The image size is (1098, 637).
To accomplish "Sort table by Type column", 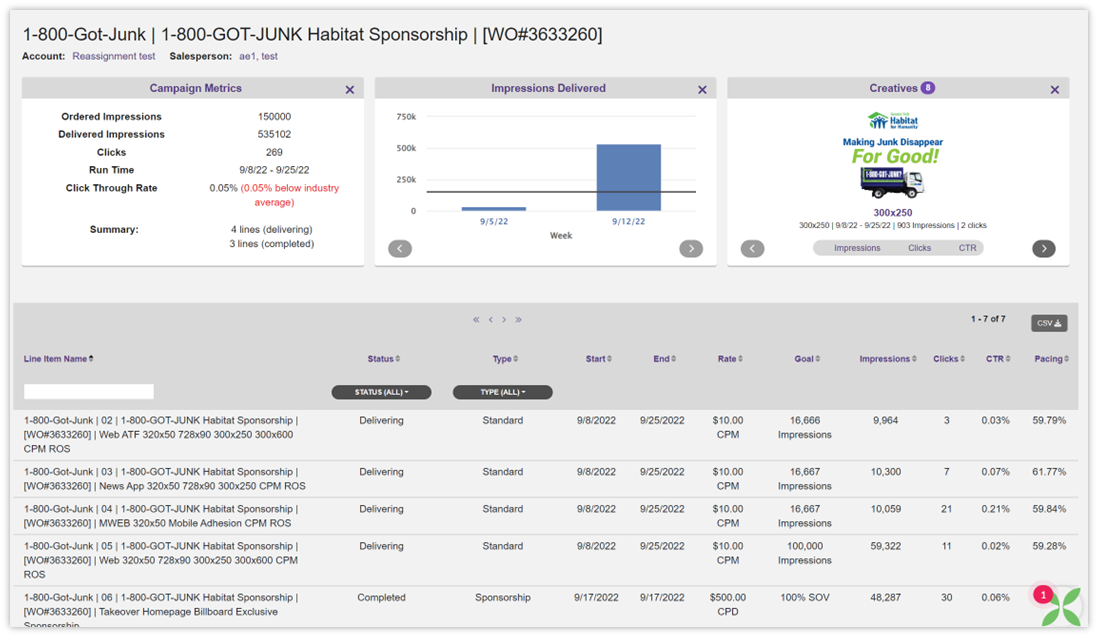I will pos(505,359).
